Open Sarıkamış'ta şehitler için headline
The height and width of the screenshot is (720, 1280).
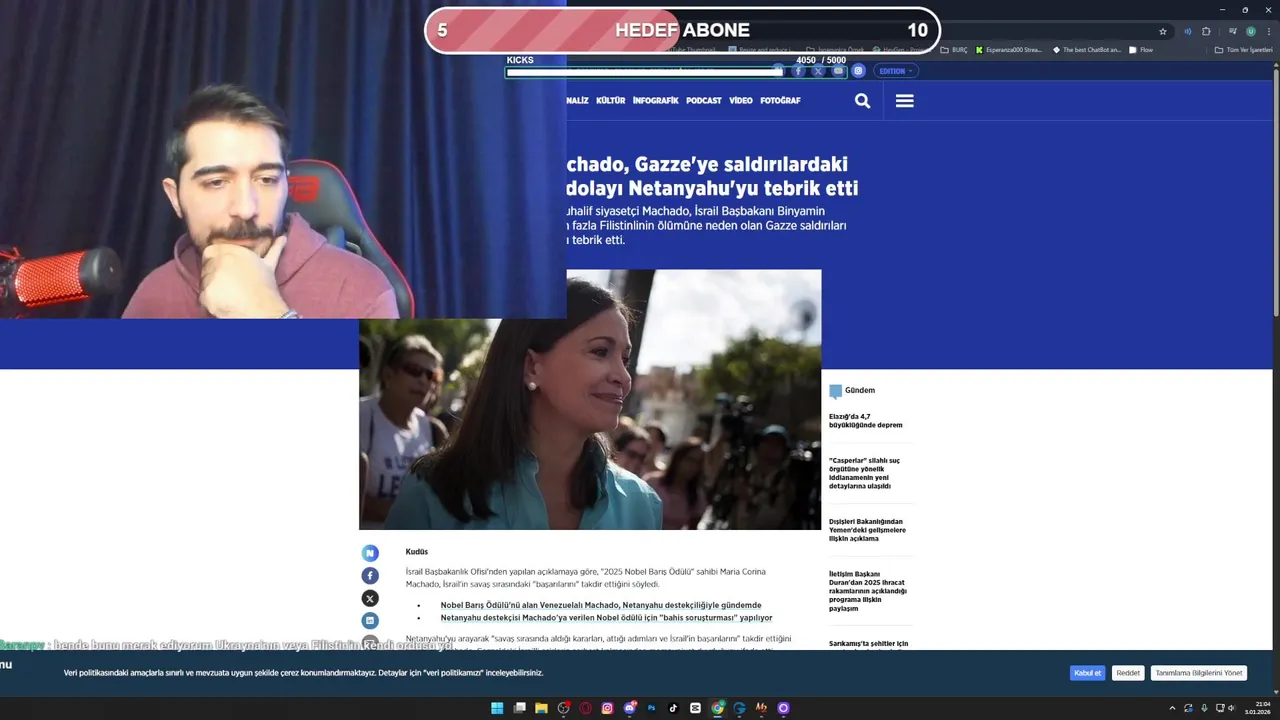(868, 644)
